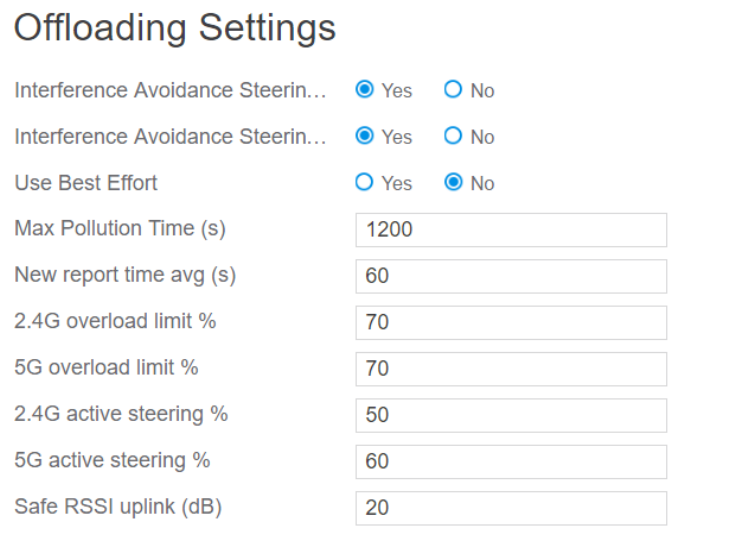Viewport: 735px width, 534px height.
Task: Select No for second Interference Avoidance Steering row
Action: 453,136
